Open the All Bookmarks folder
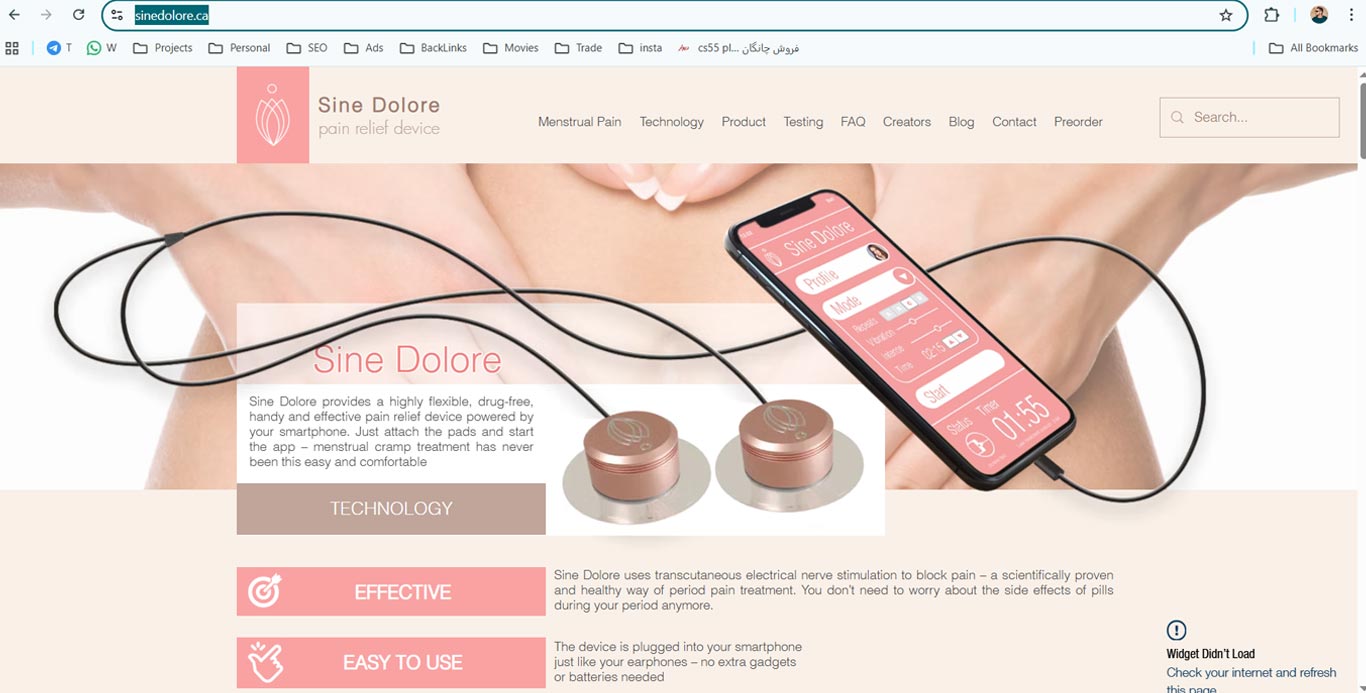 (1313, 48)
